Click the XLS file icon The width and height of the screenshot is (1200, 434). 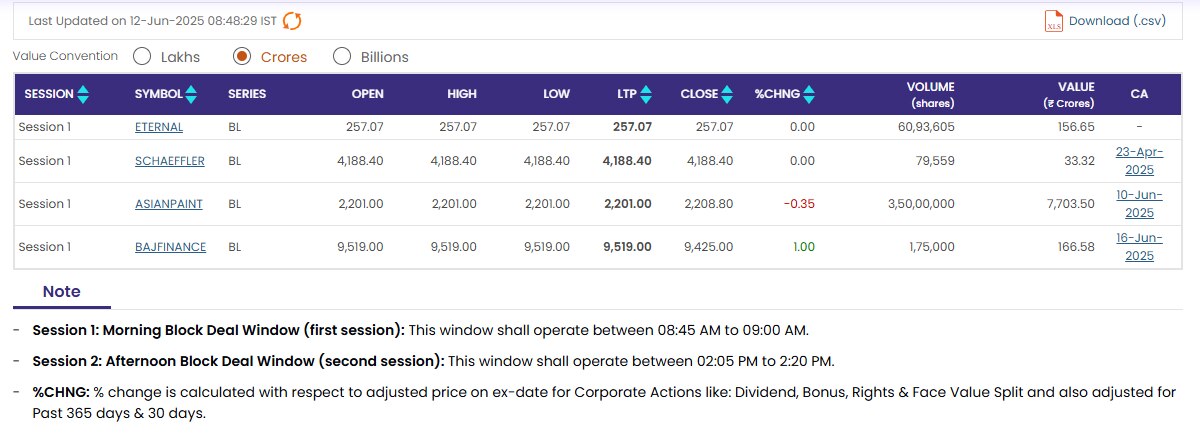pyautogui.click(x=1053, y=21)
